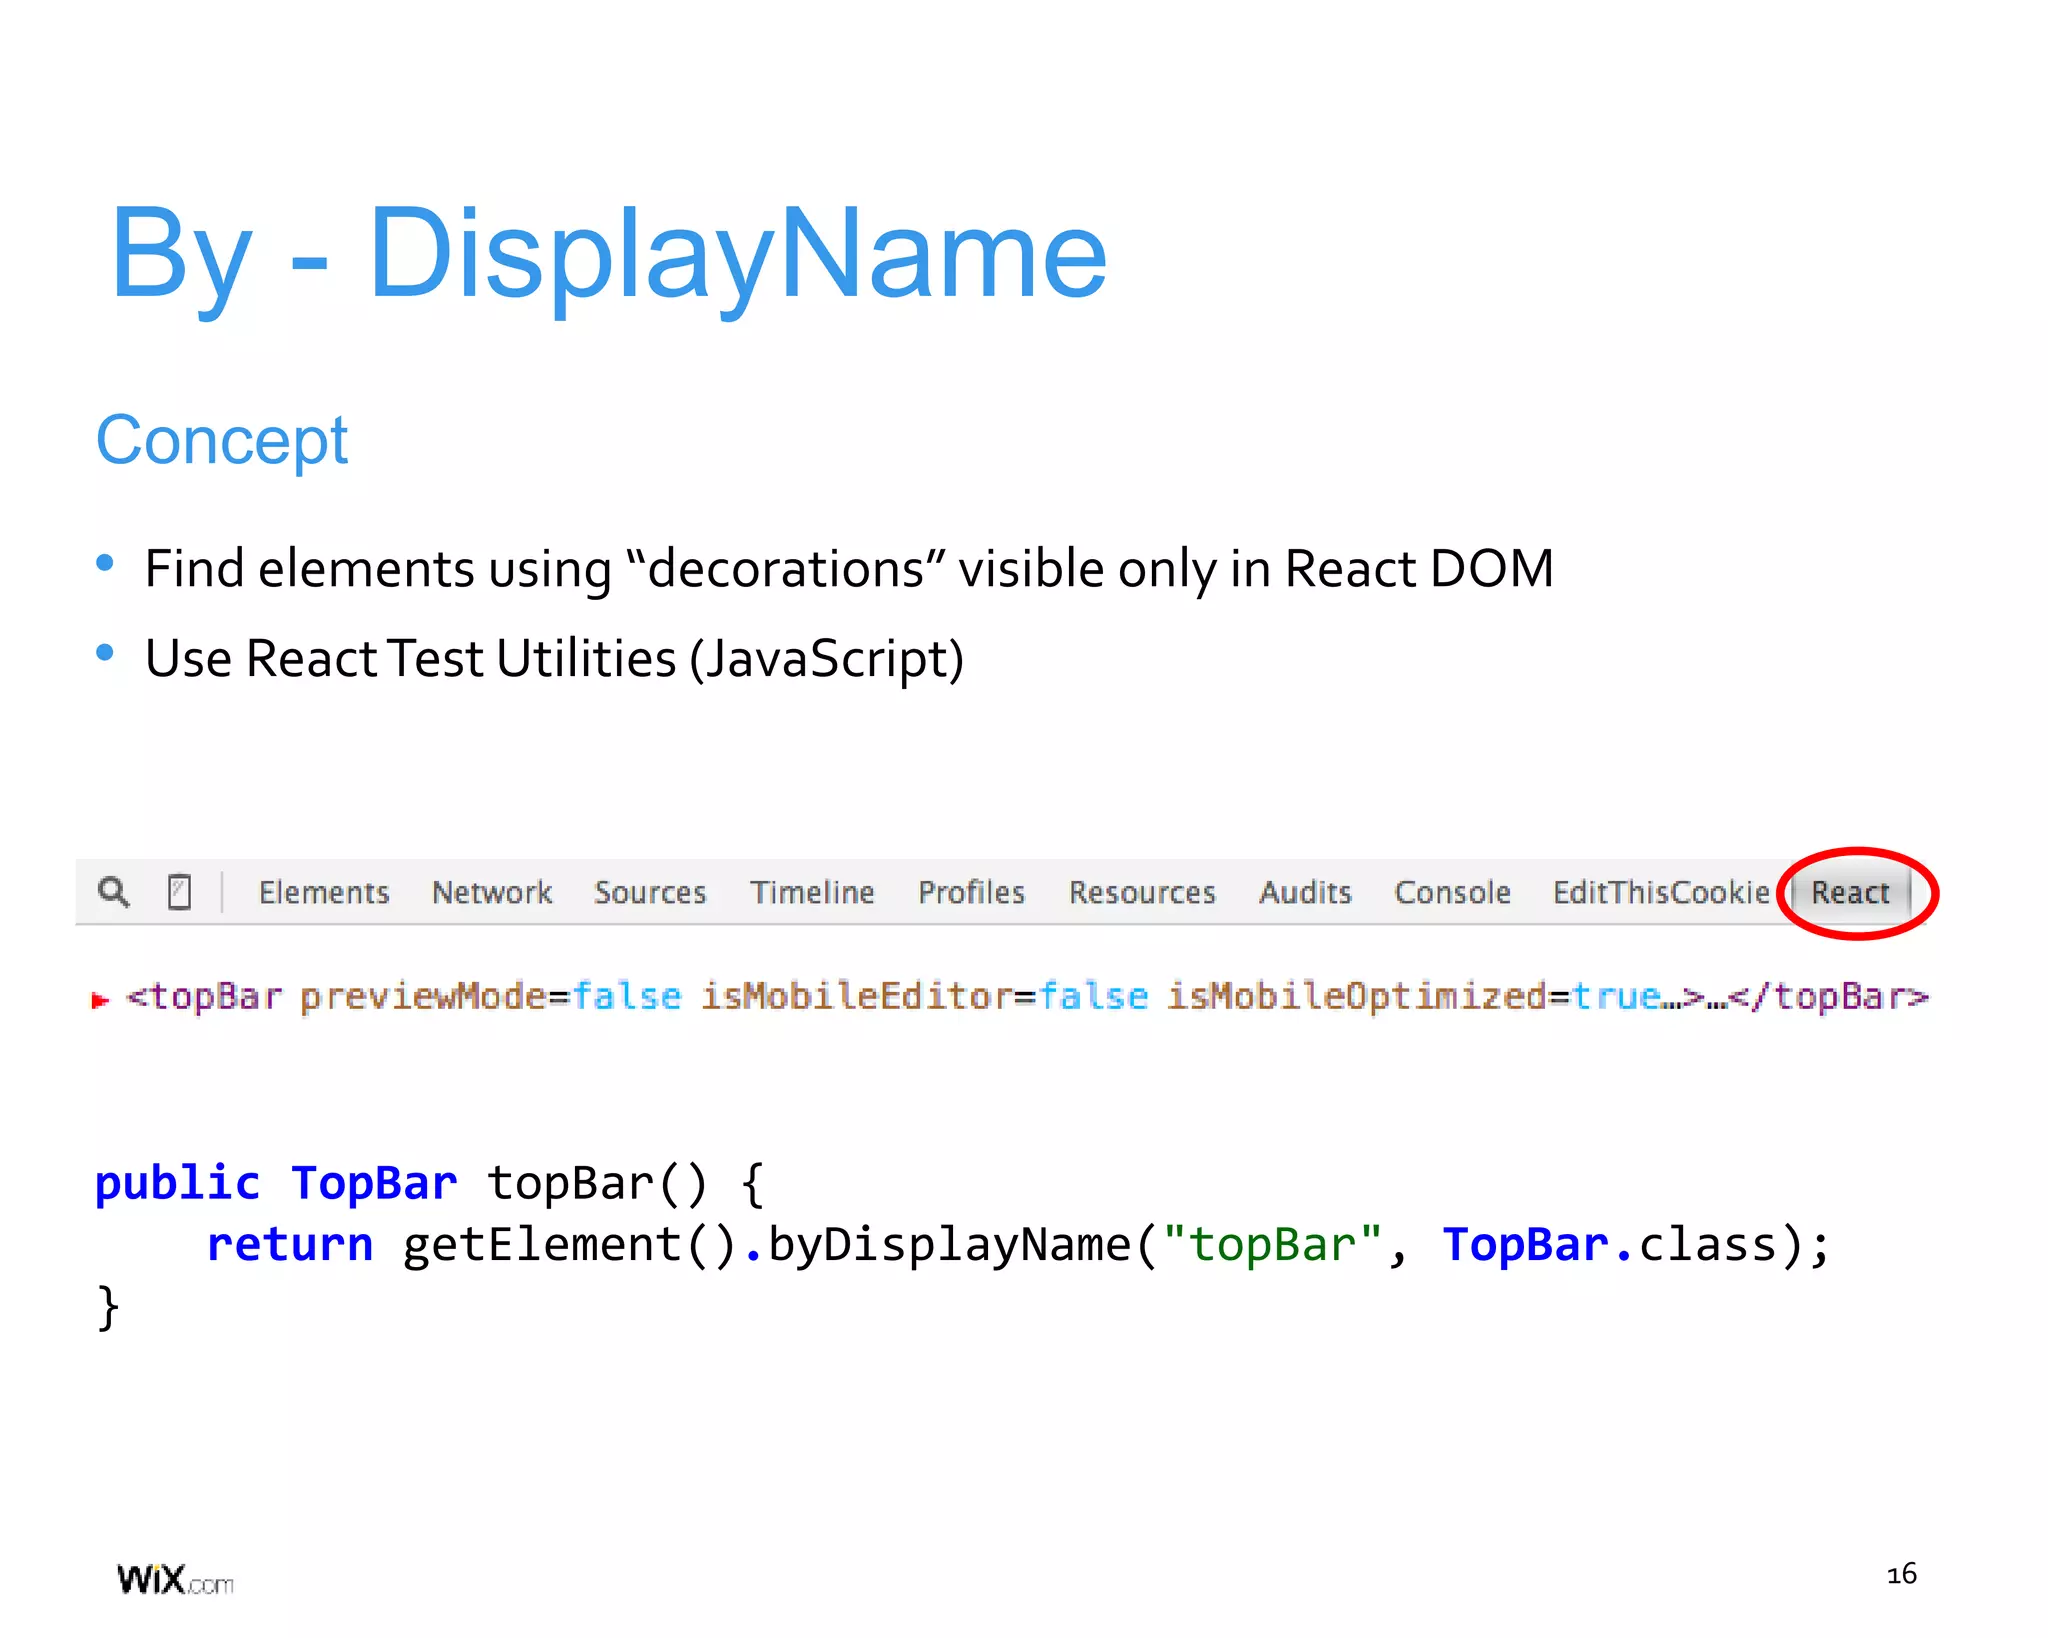This screenshot has width=2048, height=1638.
Task: Click the Concept subheading
Action: 222,441
